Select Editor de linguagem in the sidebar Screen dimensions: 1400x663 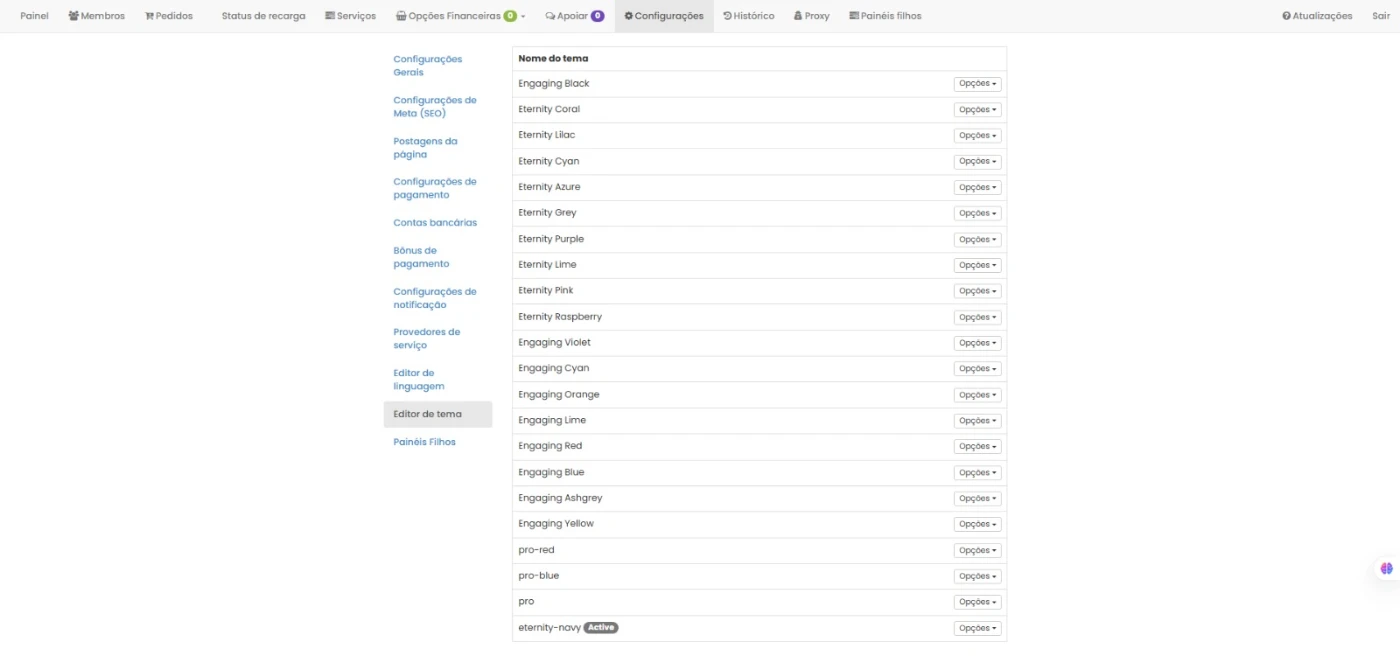click(x=418, y=379)
